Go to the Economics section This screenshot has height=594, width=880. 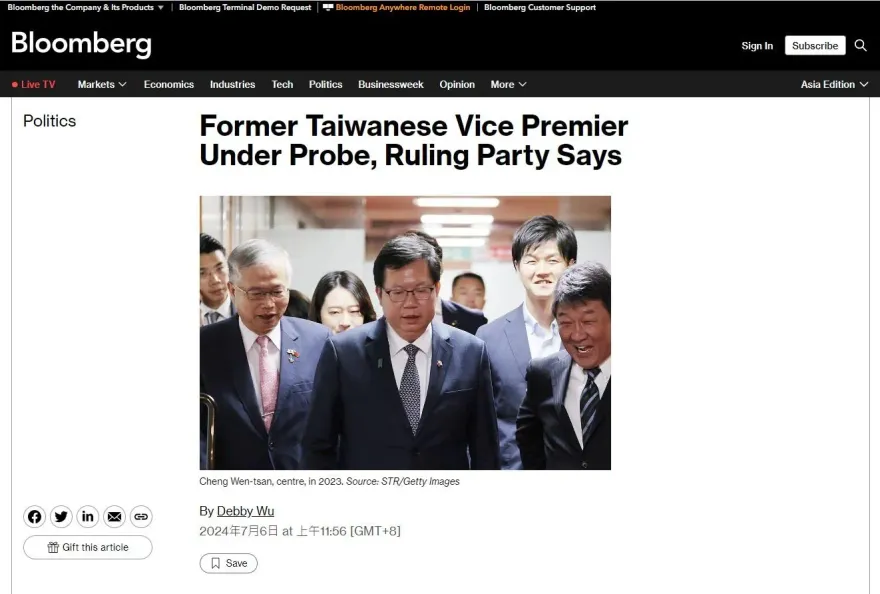tap(169, 84)
